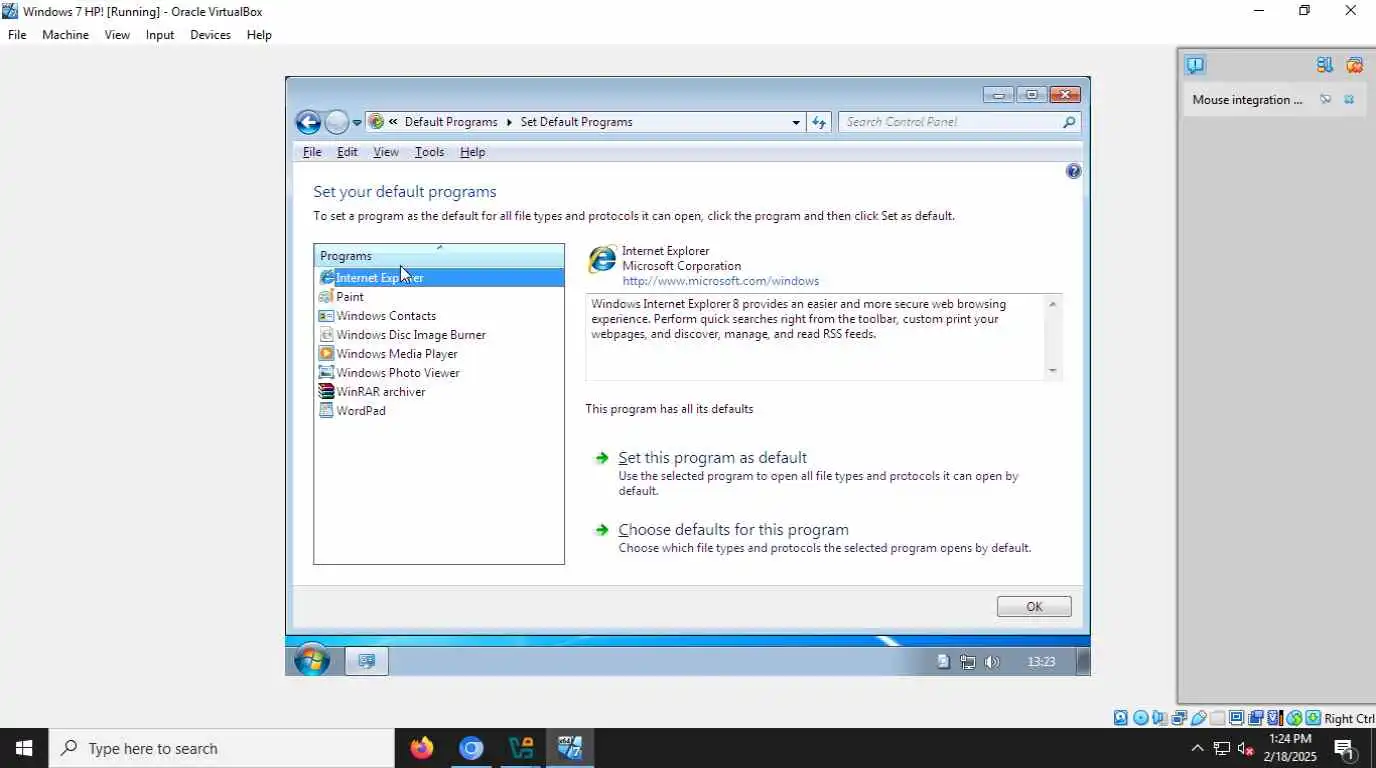The height and width of the screenshot is (768, 1376).
Task: Open the VirtualBox Input menu
Action: pos(160,35)
